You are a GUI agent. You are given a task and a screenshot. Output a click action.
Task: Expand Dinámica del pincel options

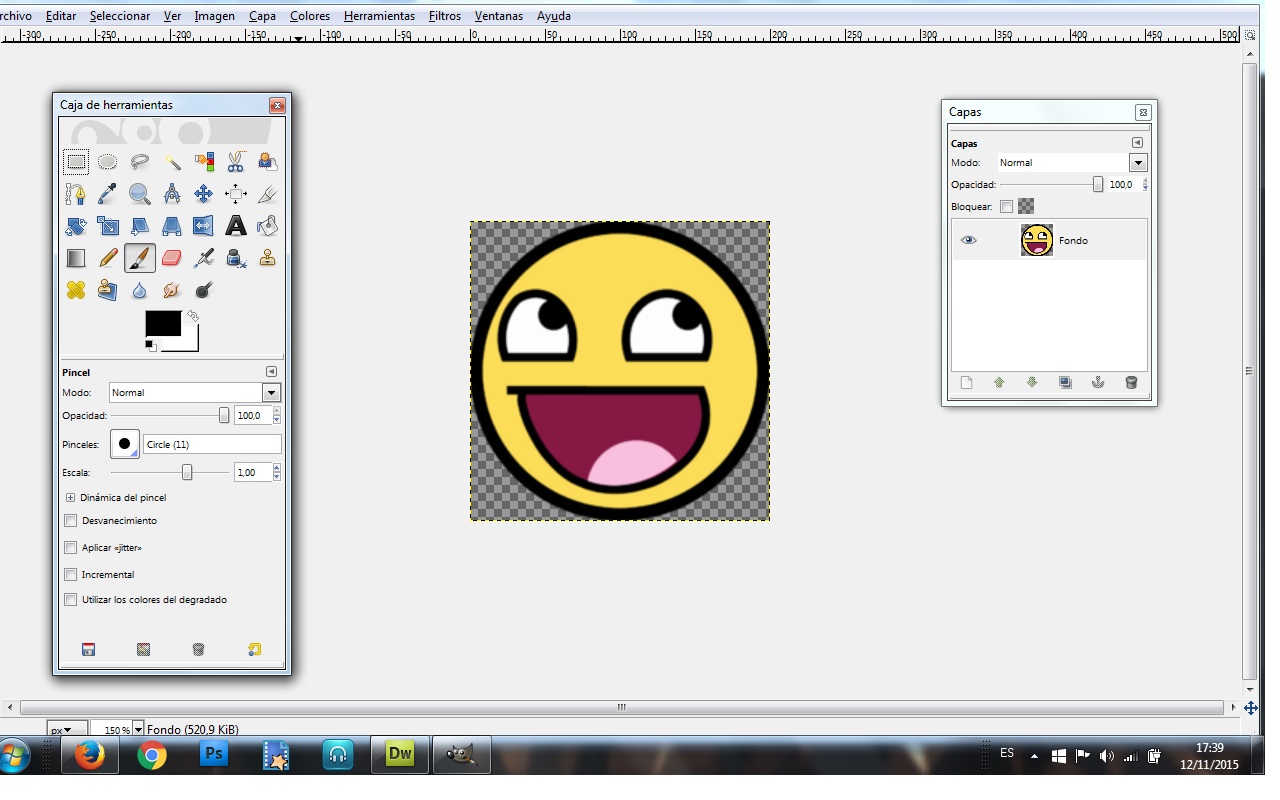(71, 497)
